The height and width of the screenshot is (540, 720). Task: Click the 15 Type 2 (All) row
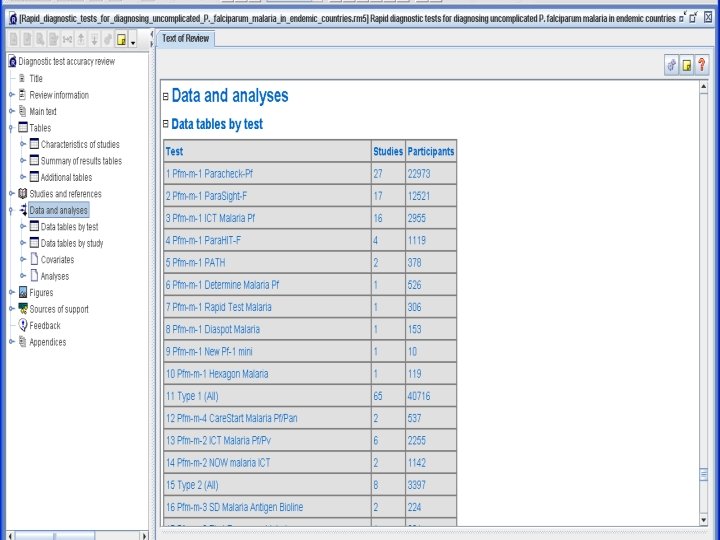[310, 485]
